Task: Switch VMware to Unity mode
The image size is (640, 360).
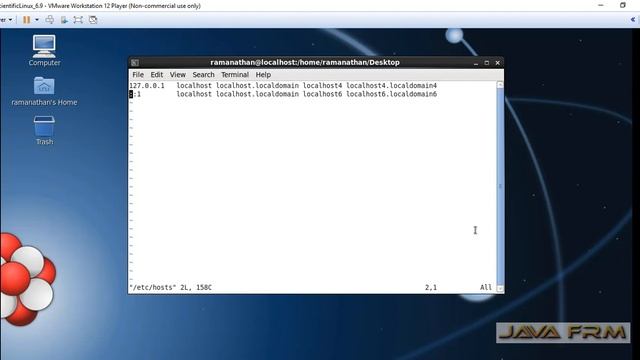Action: [x=93, y=20]
